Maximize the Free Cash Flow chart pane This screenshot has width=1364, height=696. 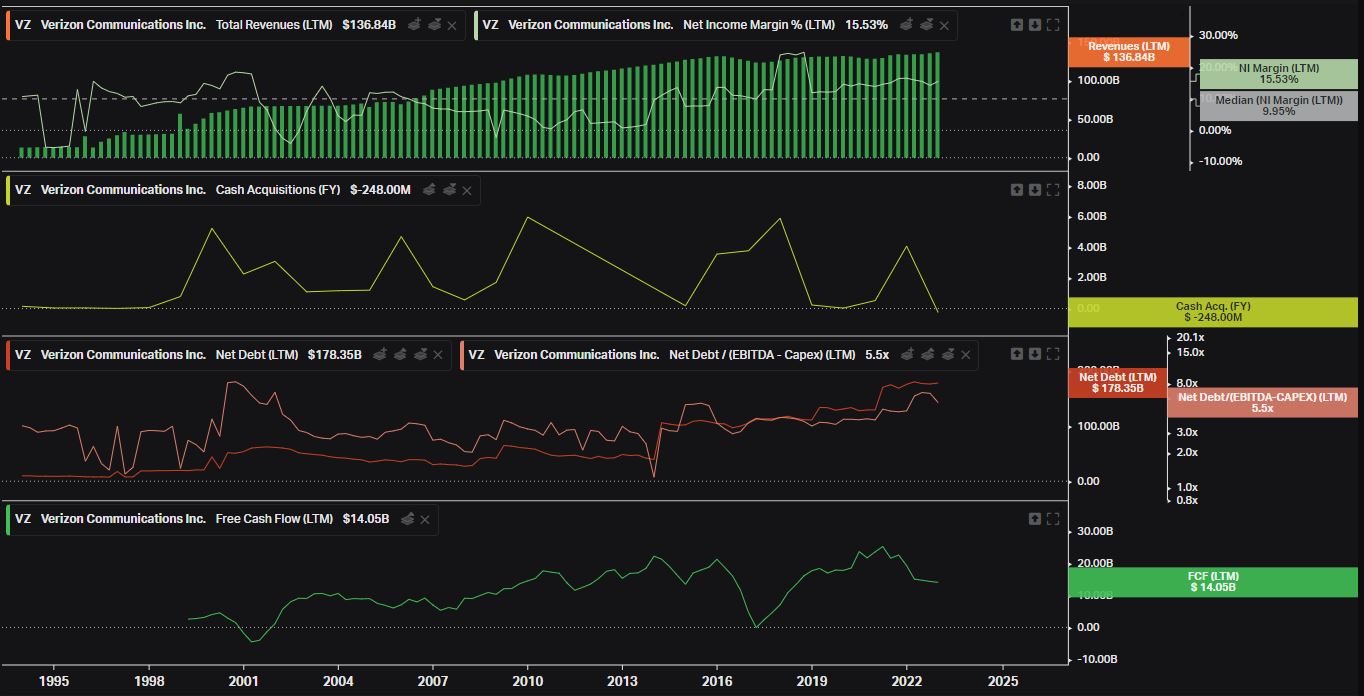[1053, 519]
